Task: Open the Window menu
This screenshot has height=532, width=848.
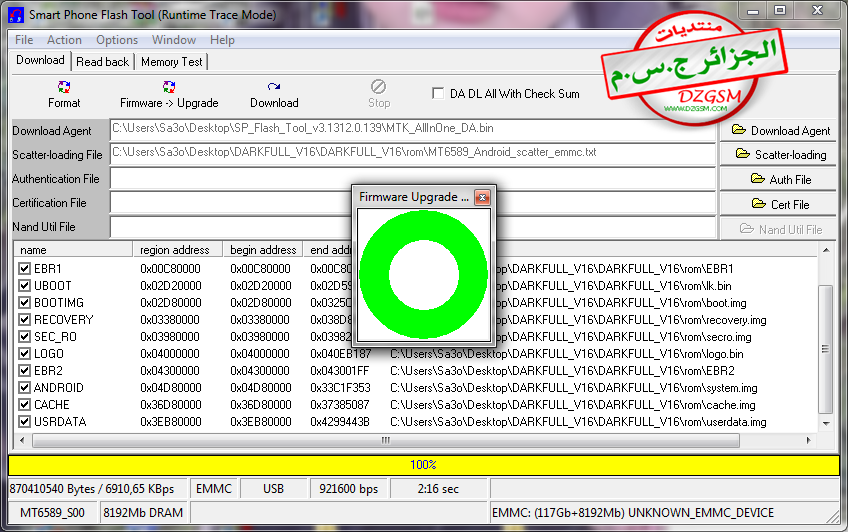Action: click(174, 40)
